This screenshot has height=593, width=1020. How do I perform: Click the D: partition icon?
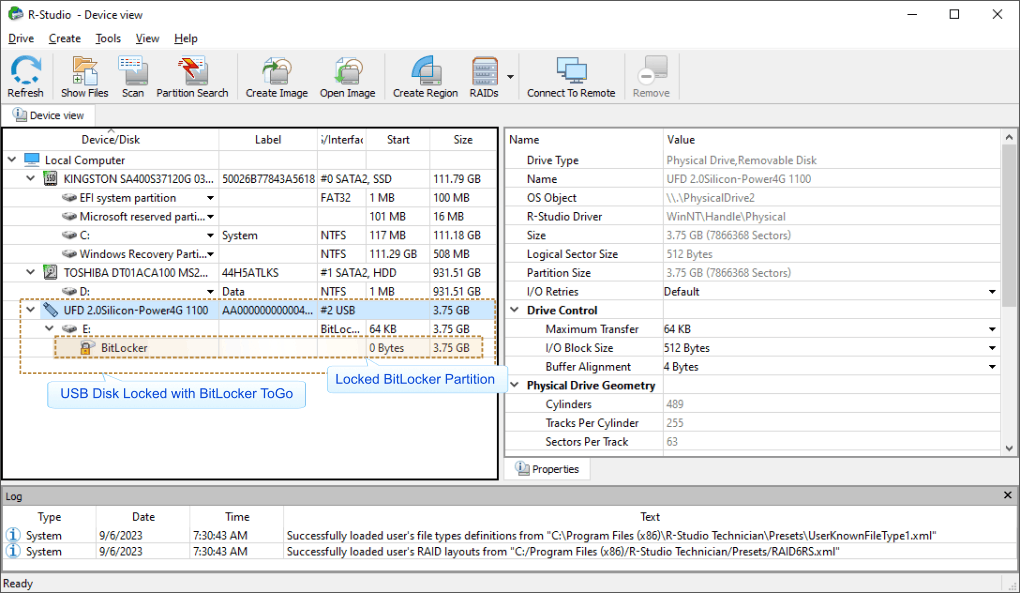(x=69, y=291)
